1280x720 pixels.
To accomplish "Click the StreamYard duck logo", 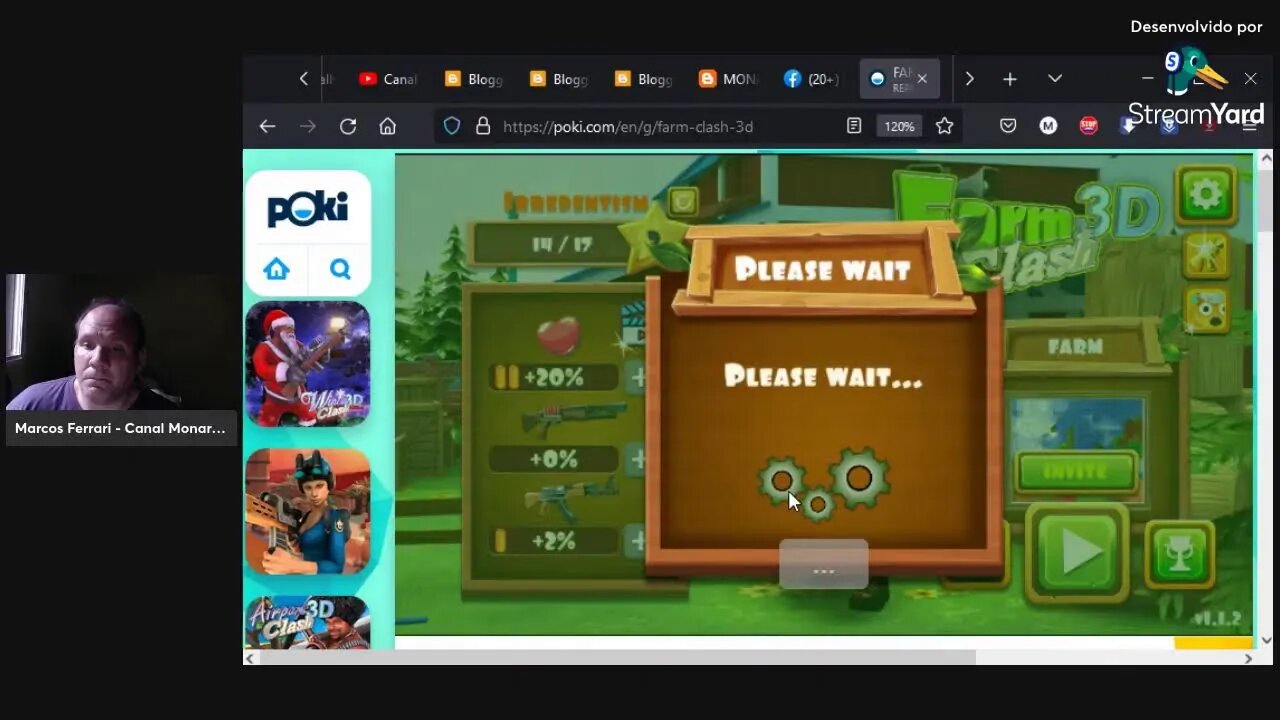I will click(x=1195, y=72).
